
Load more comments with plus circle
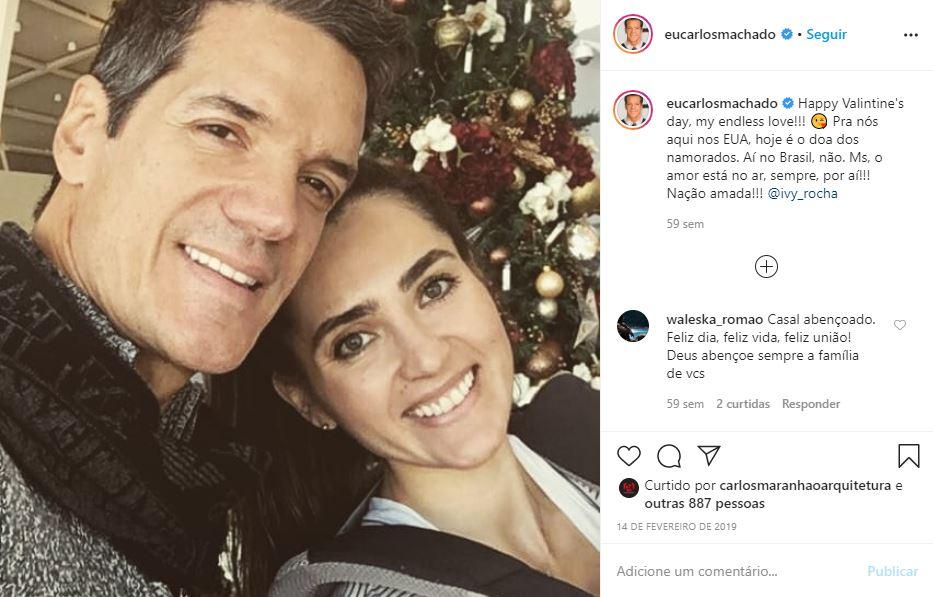pos(766,267)
